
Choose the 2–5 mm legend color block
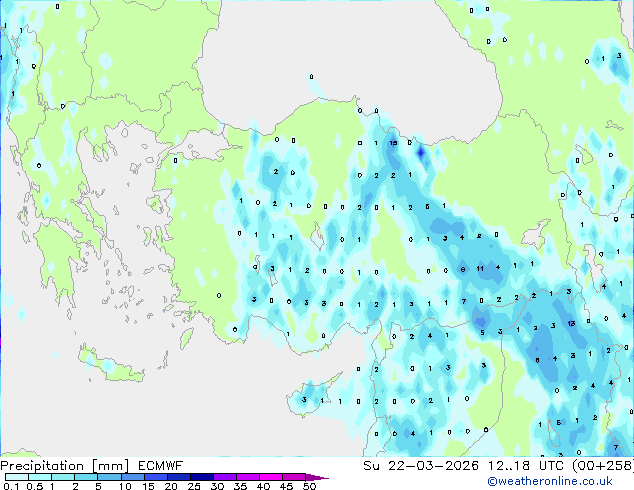tap(86, 477)
